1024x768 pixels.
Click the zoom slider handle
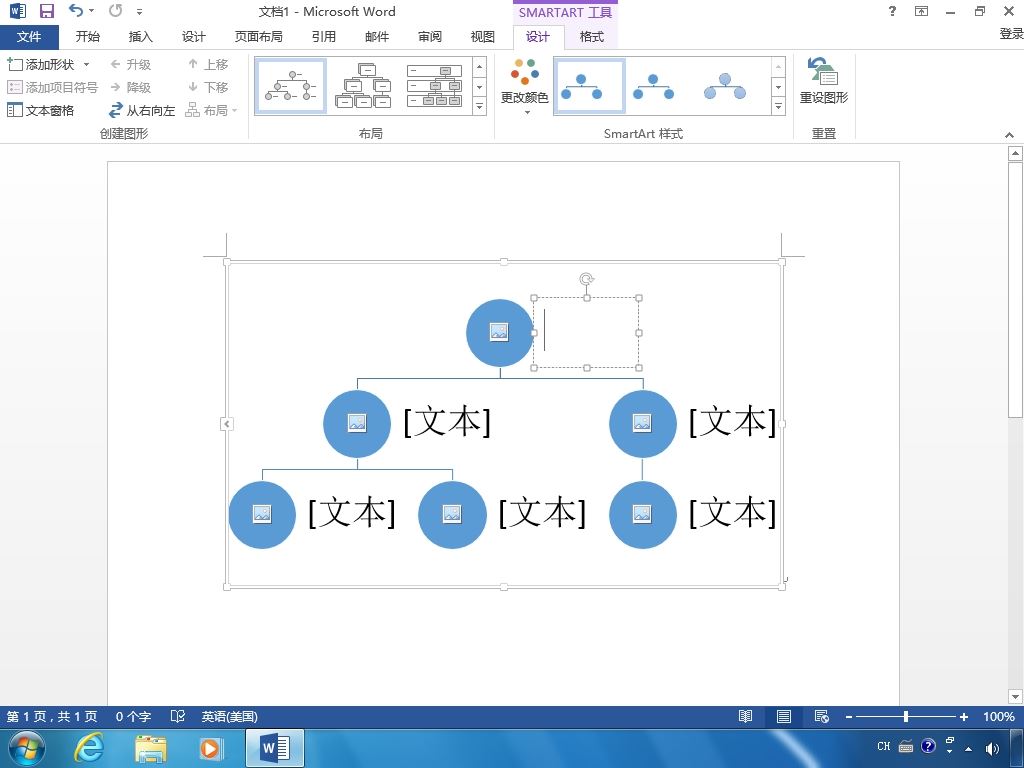click(906, 716)
